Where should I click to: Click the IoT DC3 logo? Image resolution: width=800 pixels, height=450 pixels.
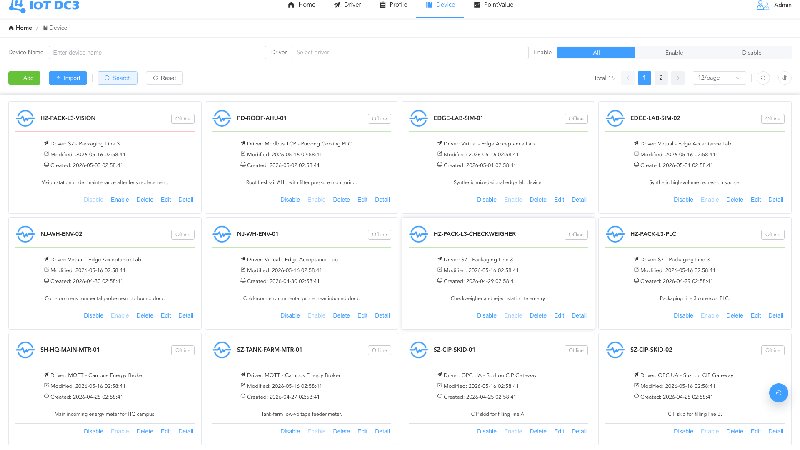[x=44, y=6]
